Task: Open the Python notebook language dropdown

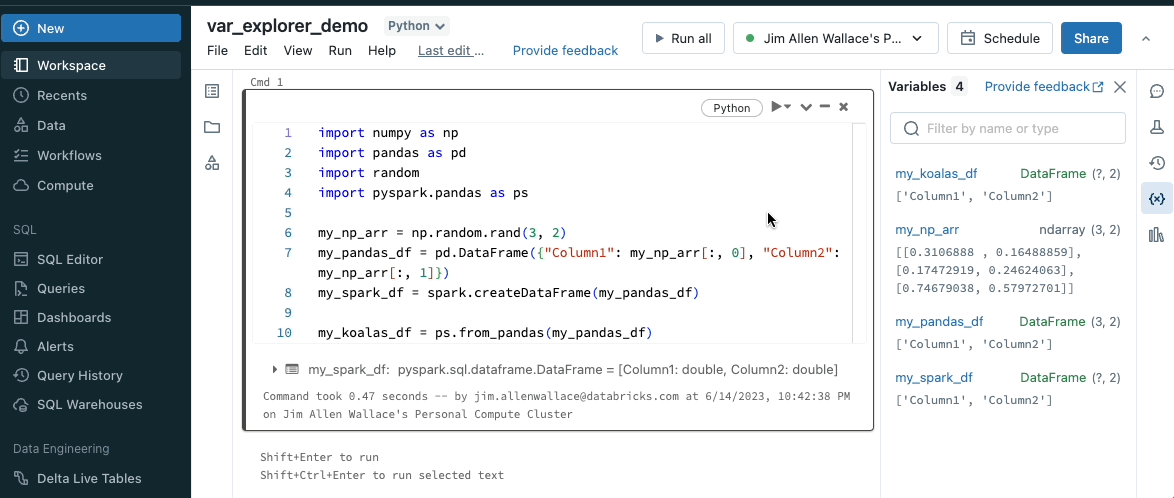Action: (x=417, y=26)
